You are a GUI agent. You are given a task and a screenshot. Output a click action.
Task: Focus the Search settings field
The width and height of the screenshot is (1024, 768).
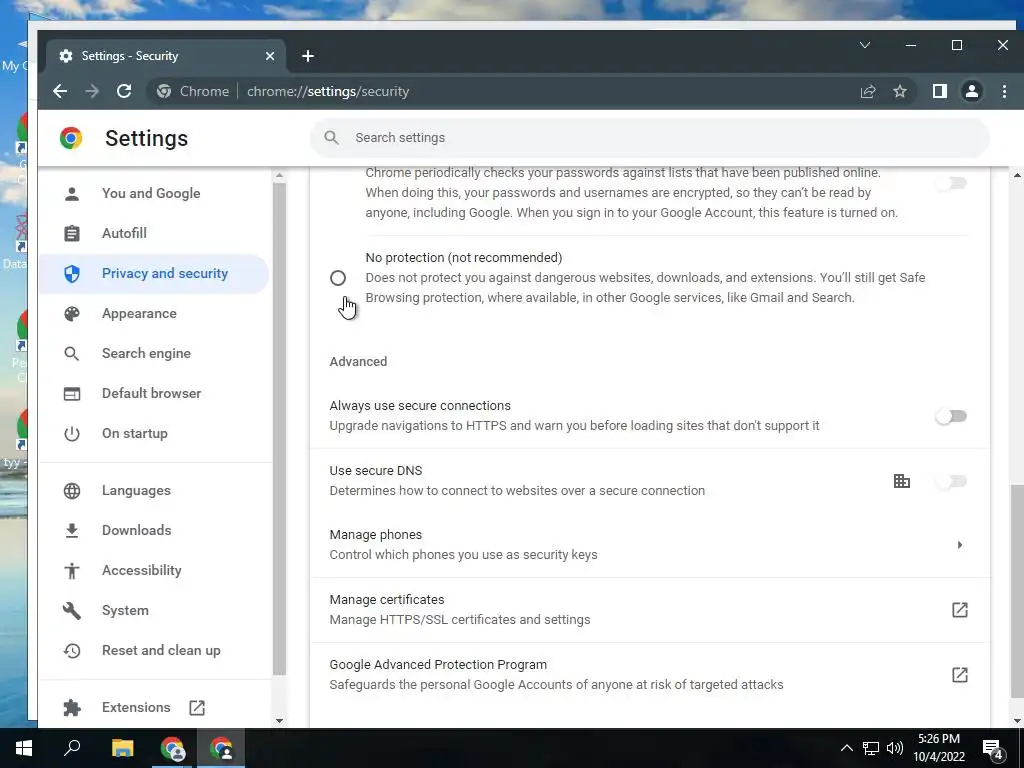(650, 138)
